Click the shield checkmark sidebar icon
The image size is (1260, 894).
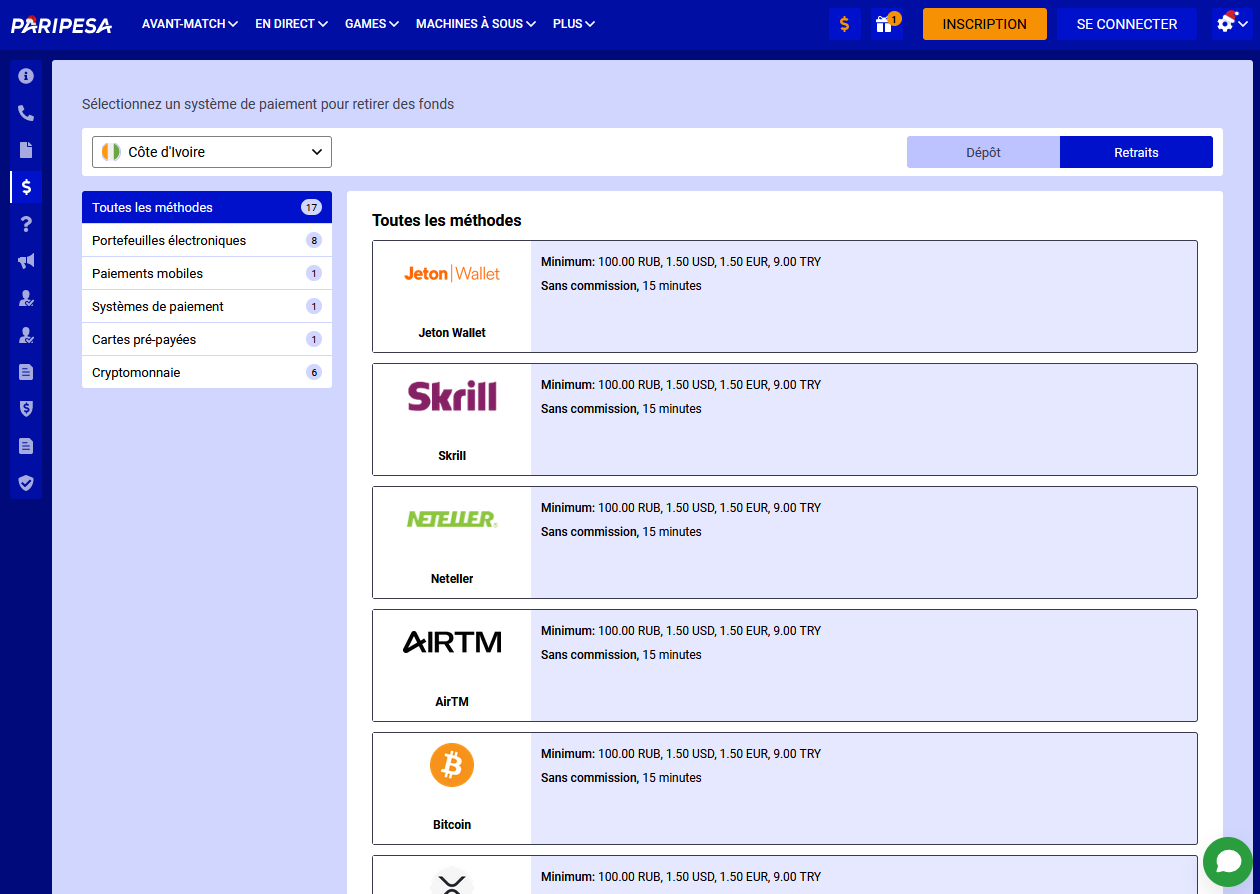[x=26, y=483]
